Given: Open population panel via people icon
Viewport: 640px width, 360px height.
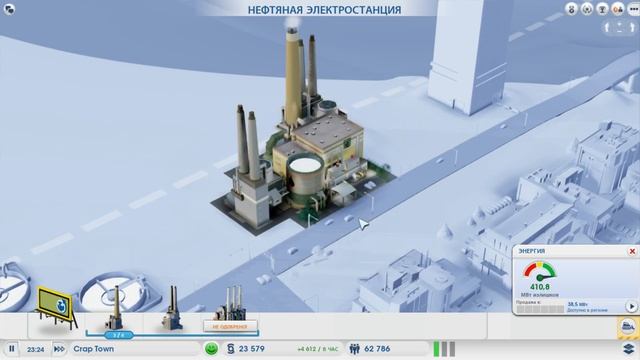Looking at the screenshot, I should click(x=355, y=349).
